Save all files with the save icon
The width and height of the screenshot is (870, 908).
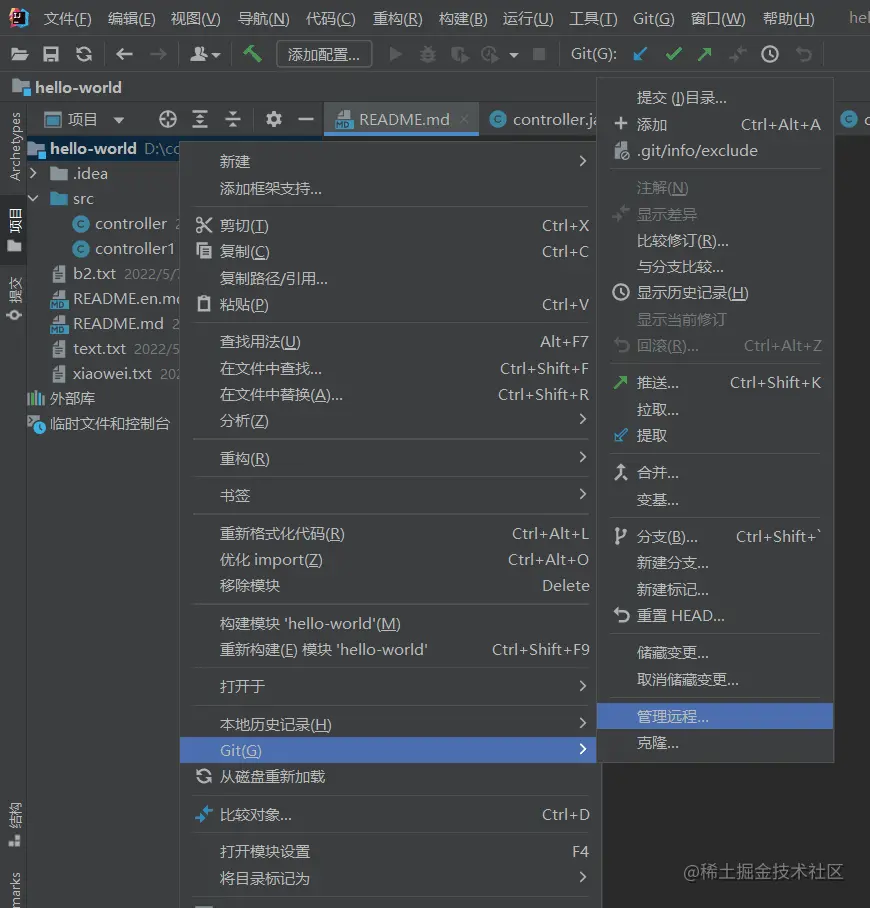[x=50, y=53]
